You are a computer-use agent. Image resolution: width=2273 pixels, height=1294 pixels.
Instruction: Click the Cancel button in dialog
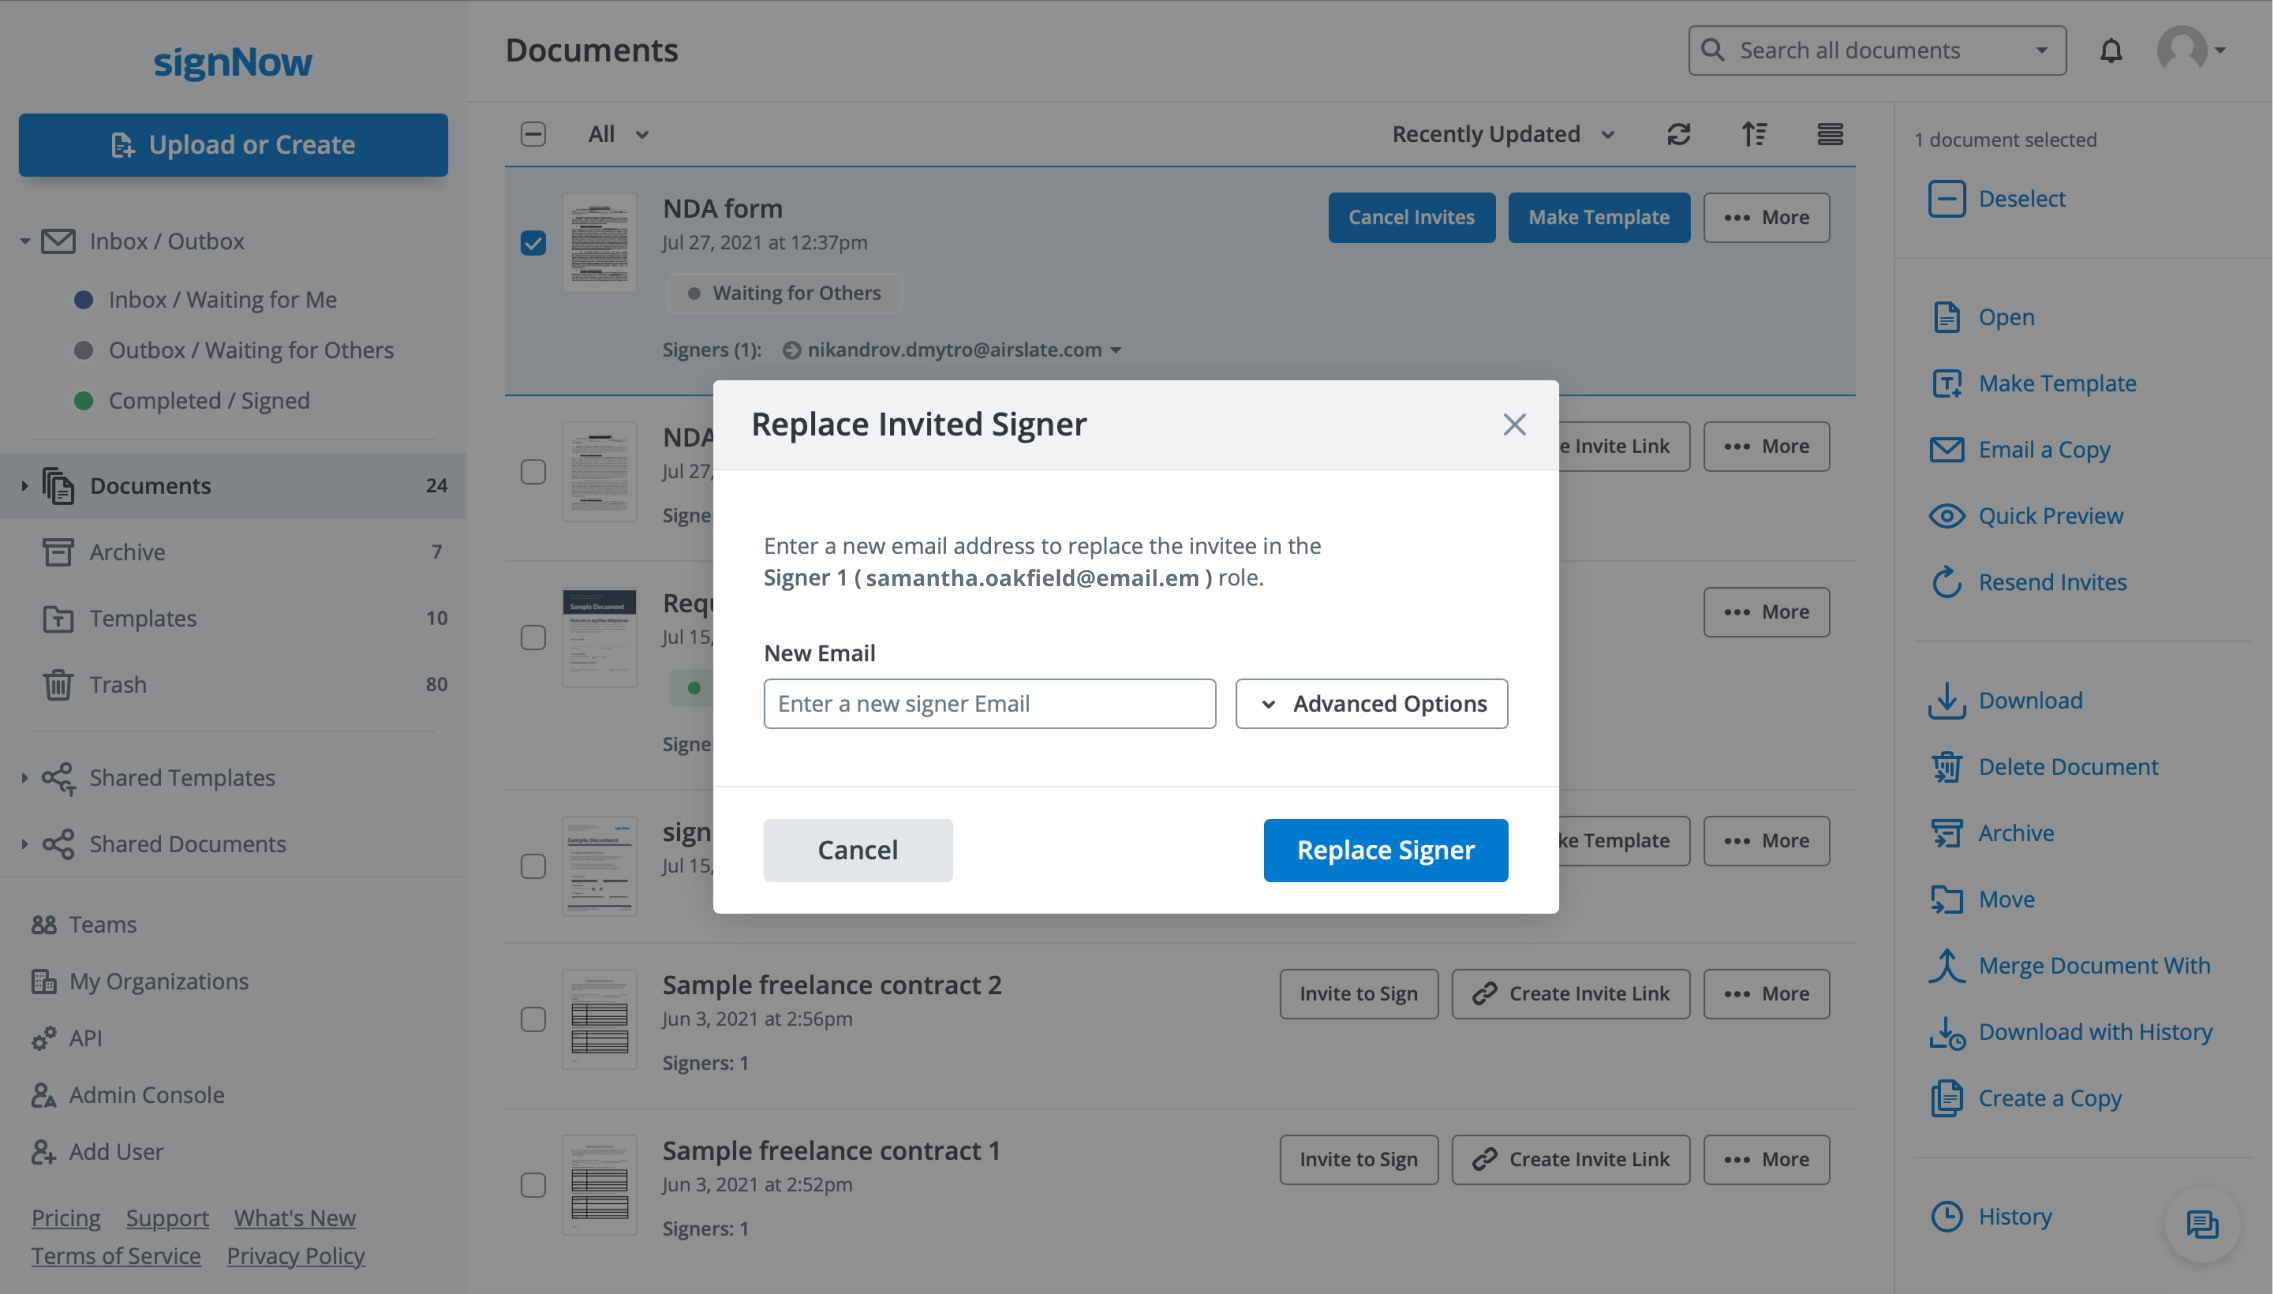[x=859, y=849]
